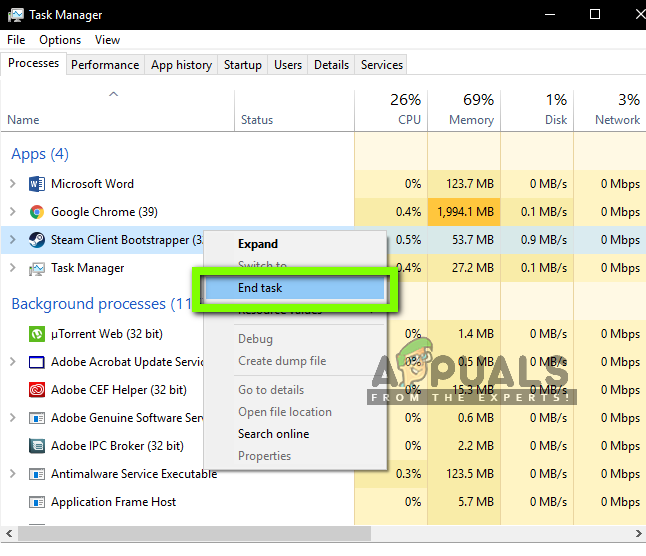Image resolution: width=646 pixels, height=556 pixels.
Task: Expand the Task Manager process group
Action: point(13,268)
